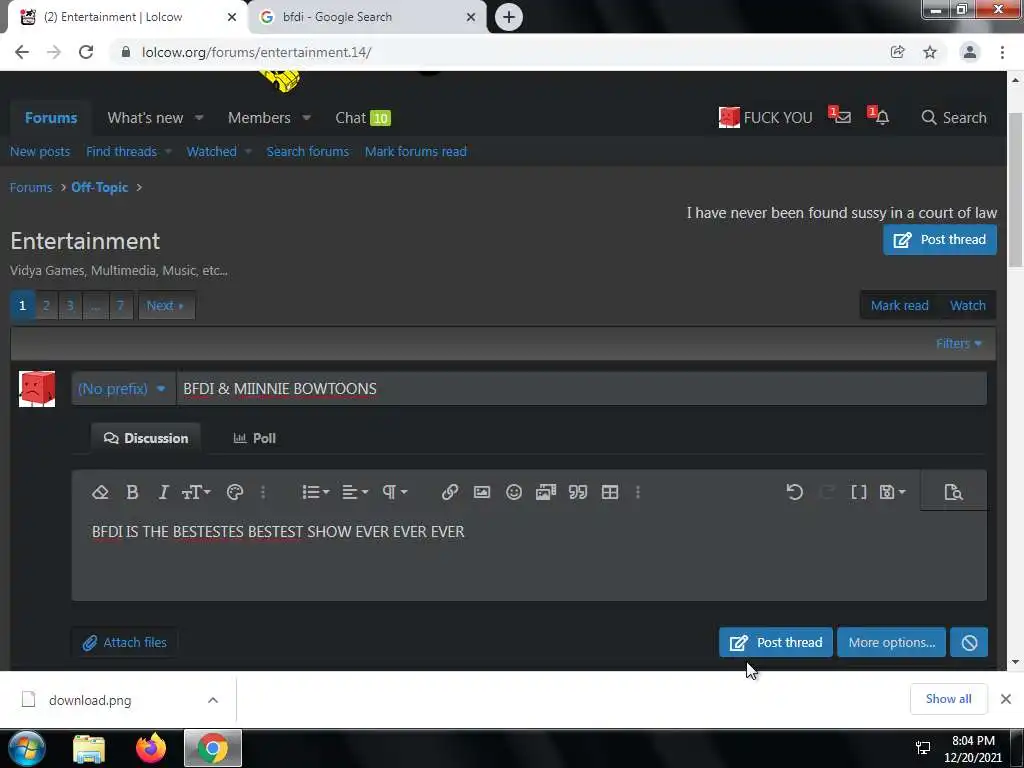Image resolution: width=1024 pixels, height=768 pixels.
Task: Insert a link with chain icon
Action: tap(449, 492)
